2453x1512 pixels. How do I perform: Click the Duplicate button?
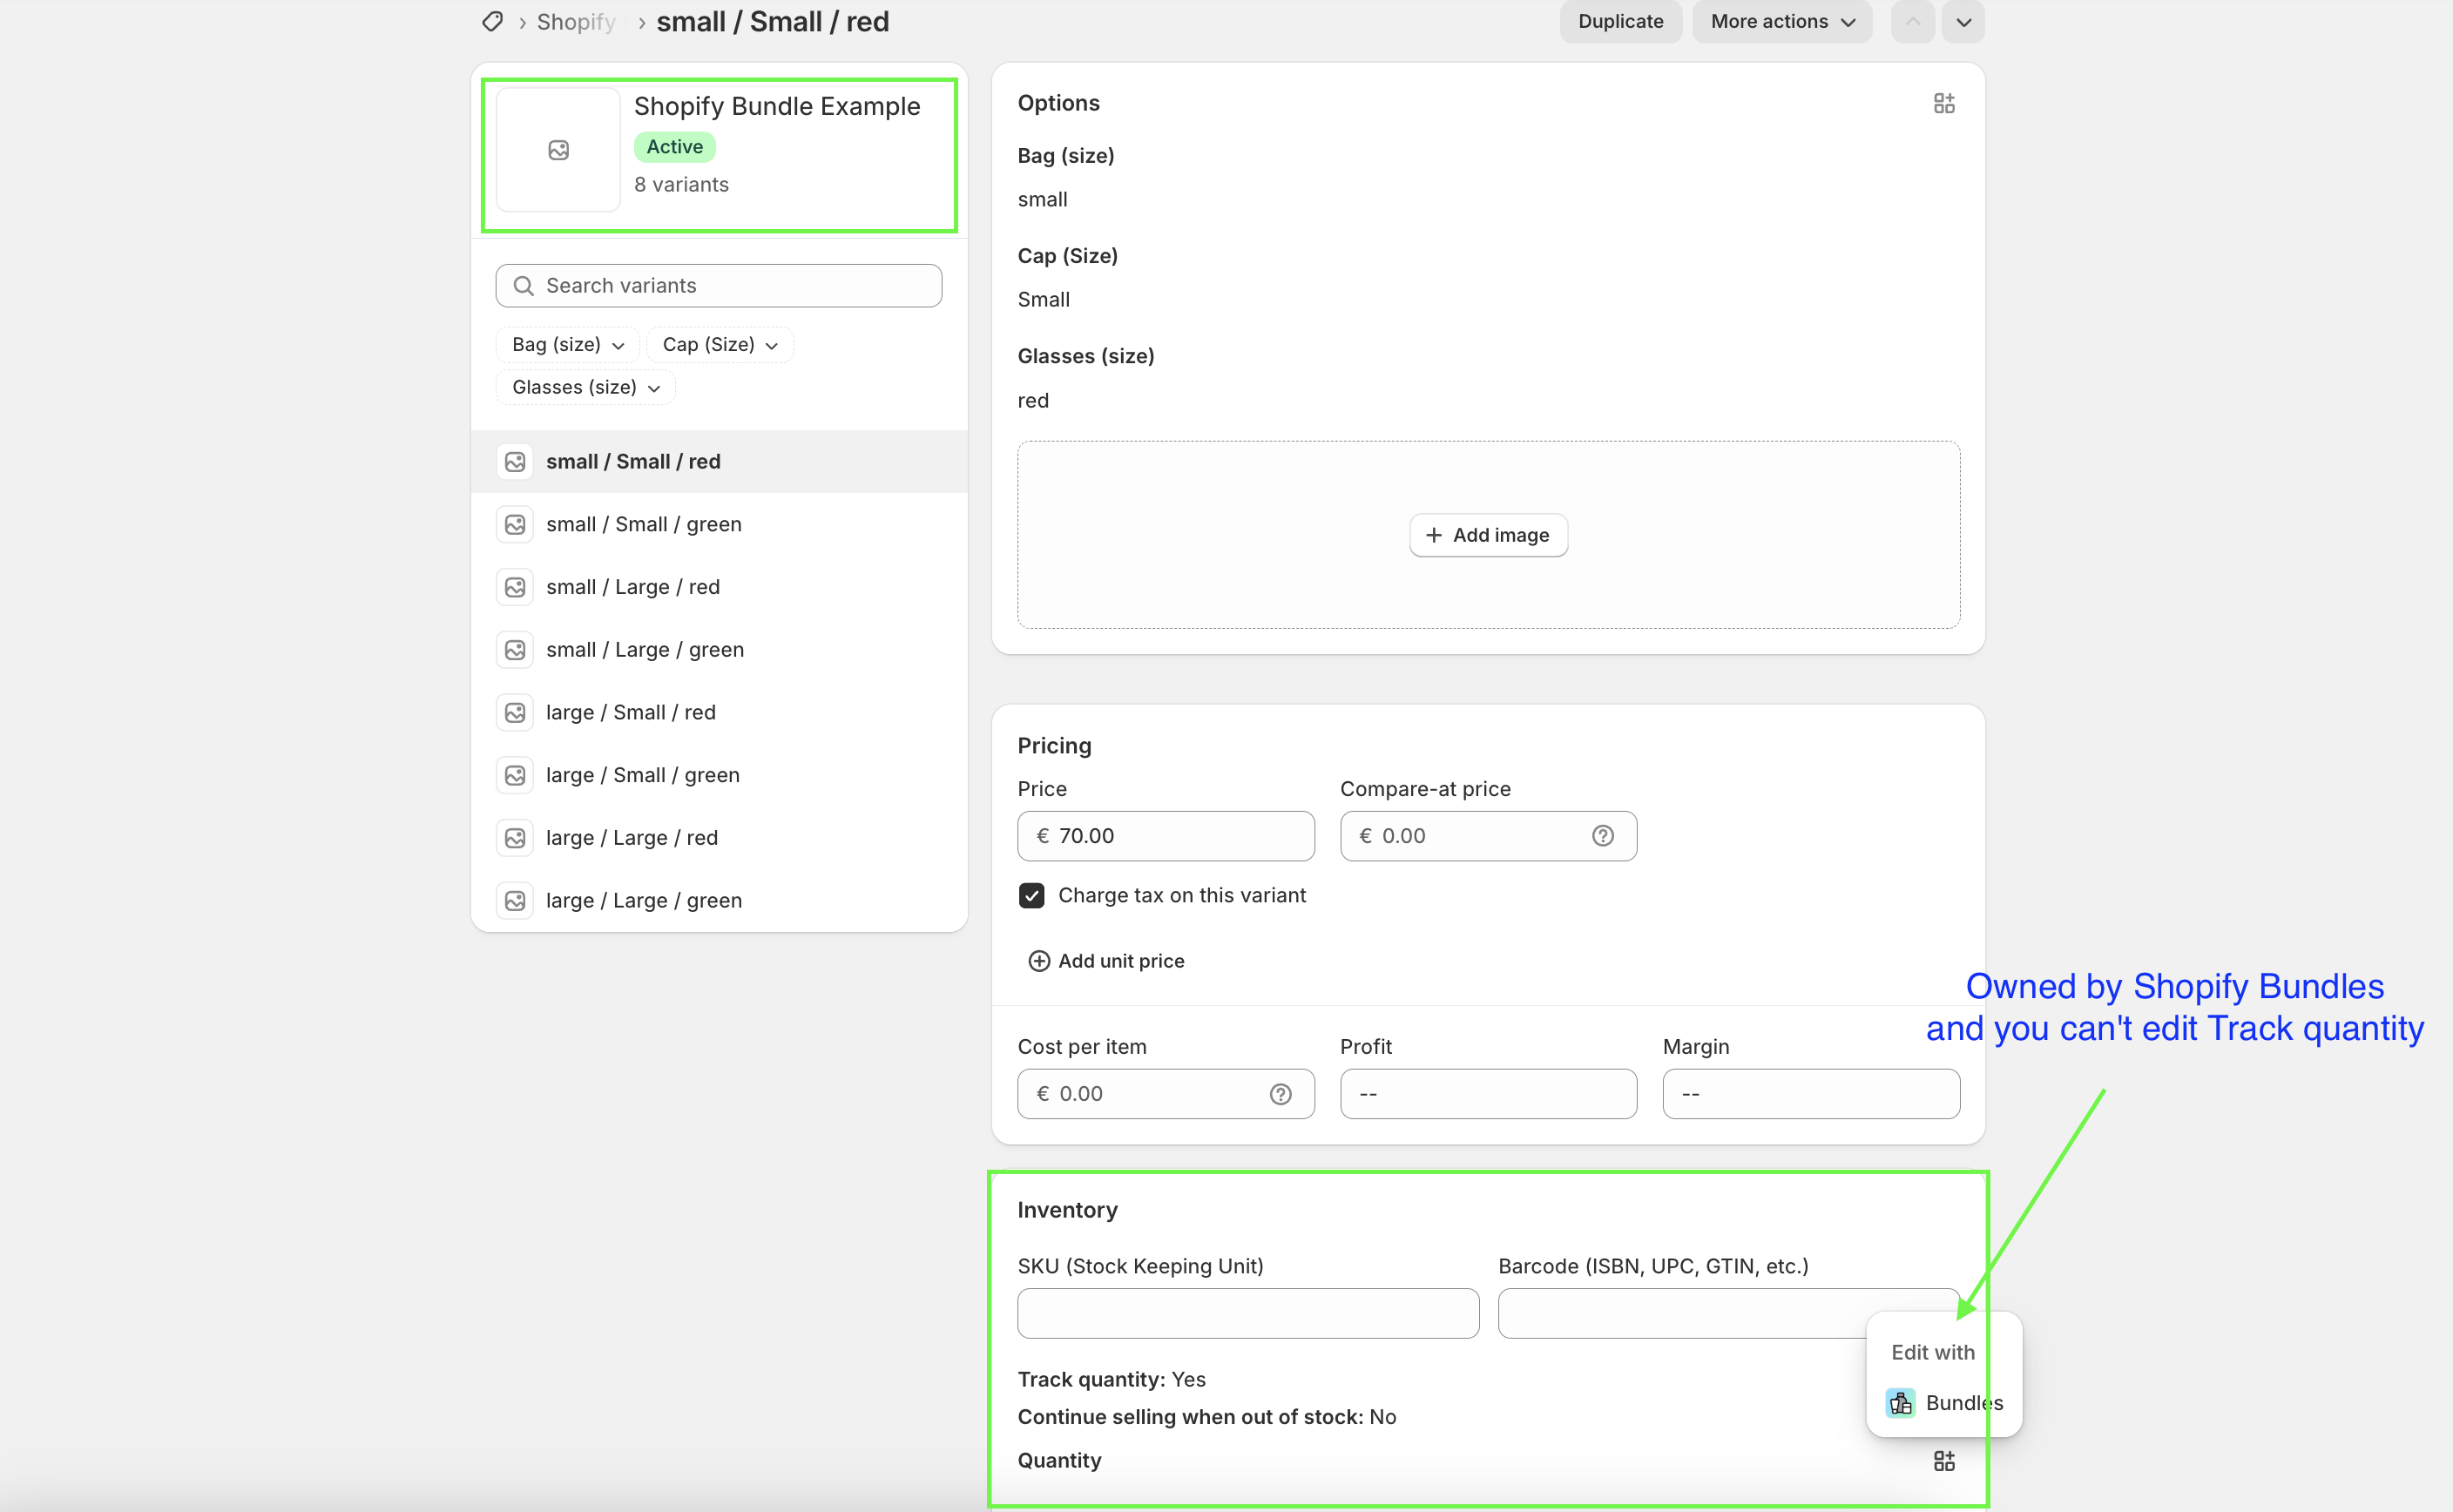coord(1620,22)
